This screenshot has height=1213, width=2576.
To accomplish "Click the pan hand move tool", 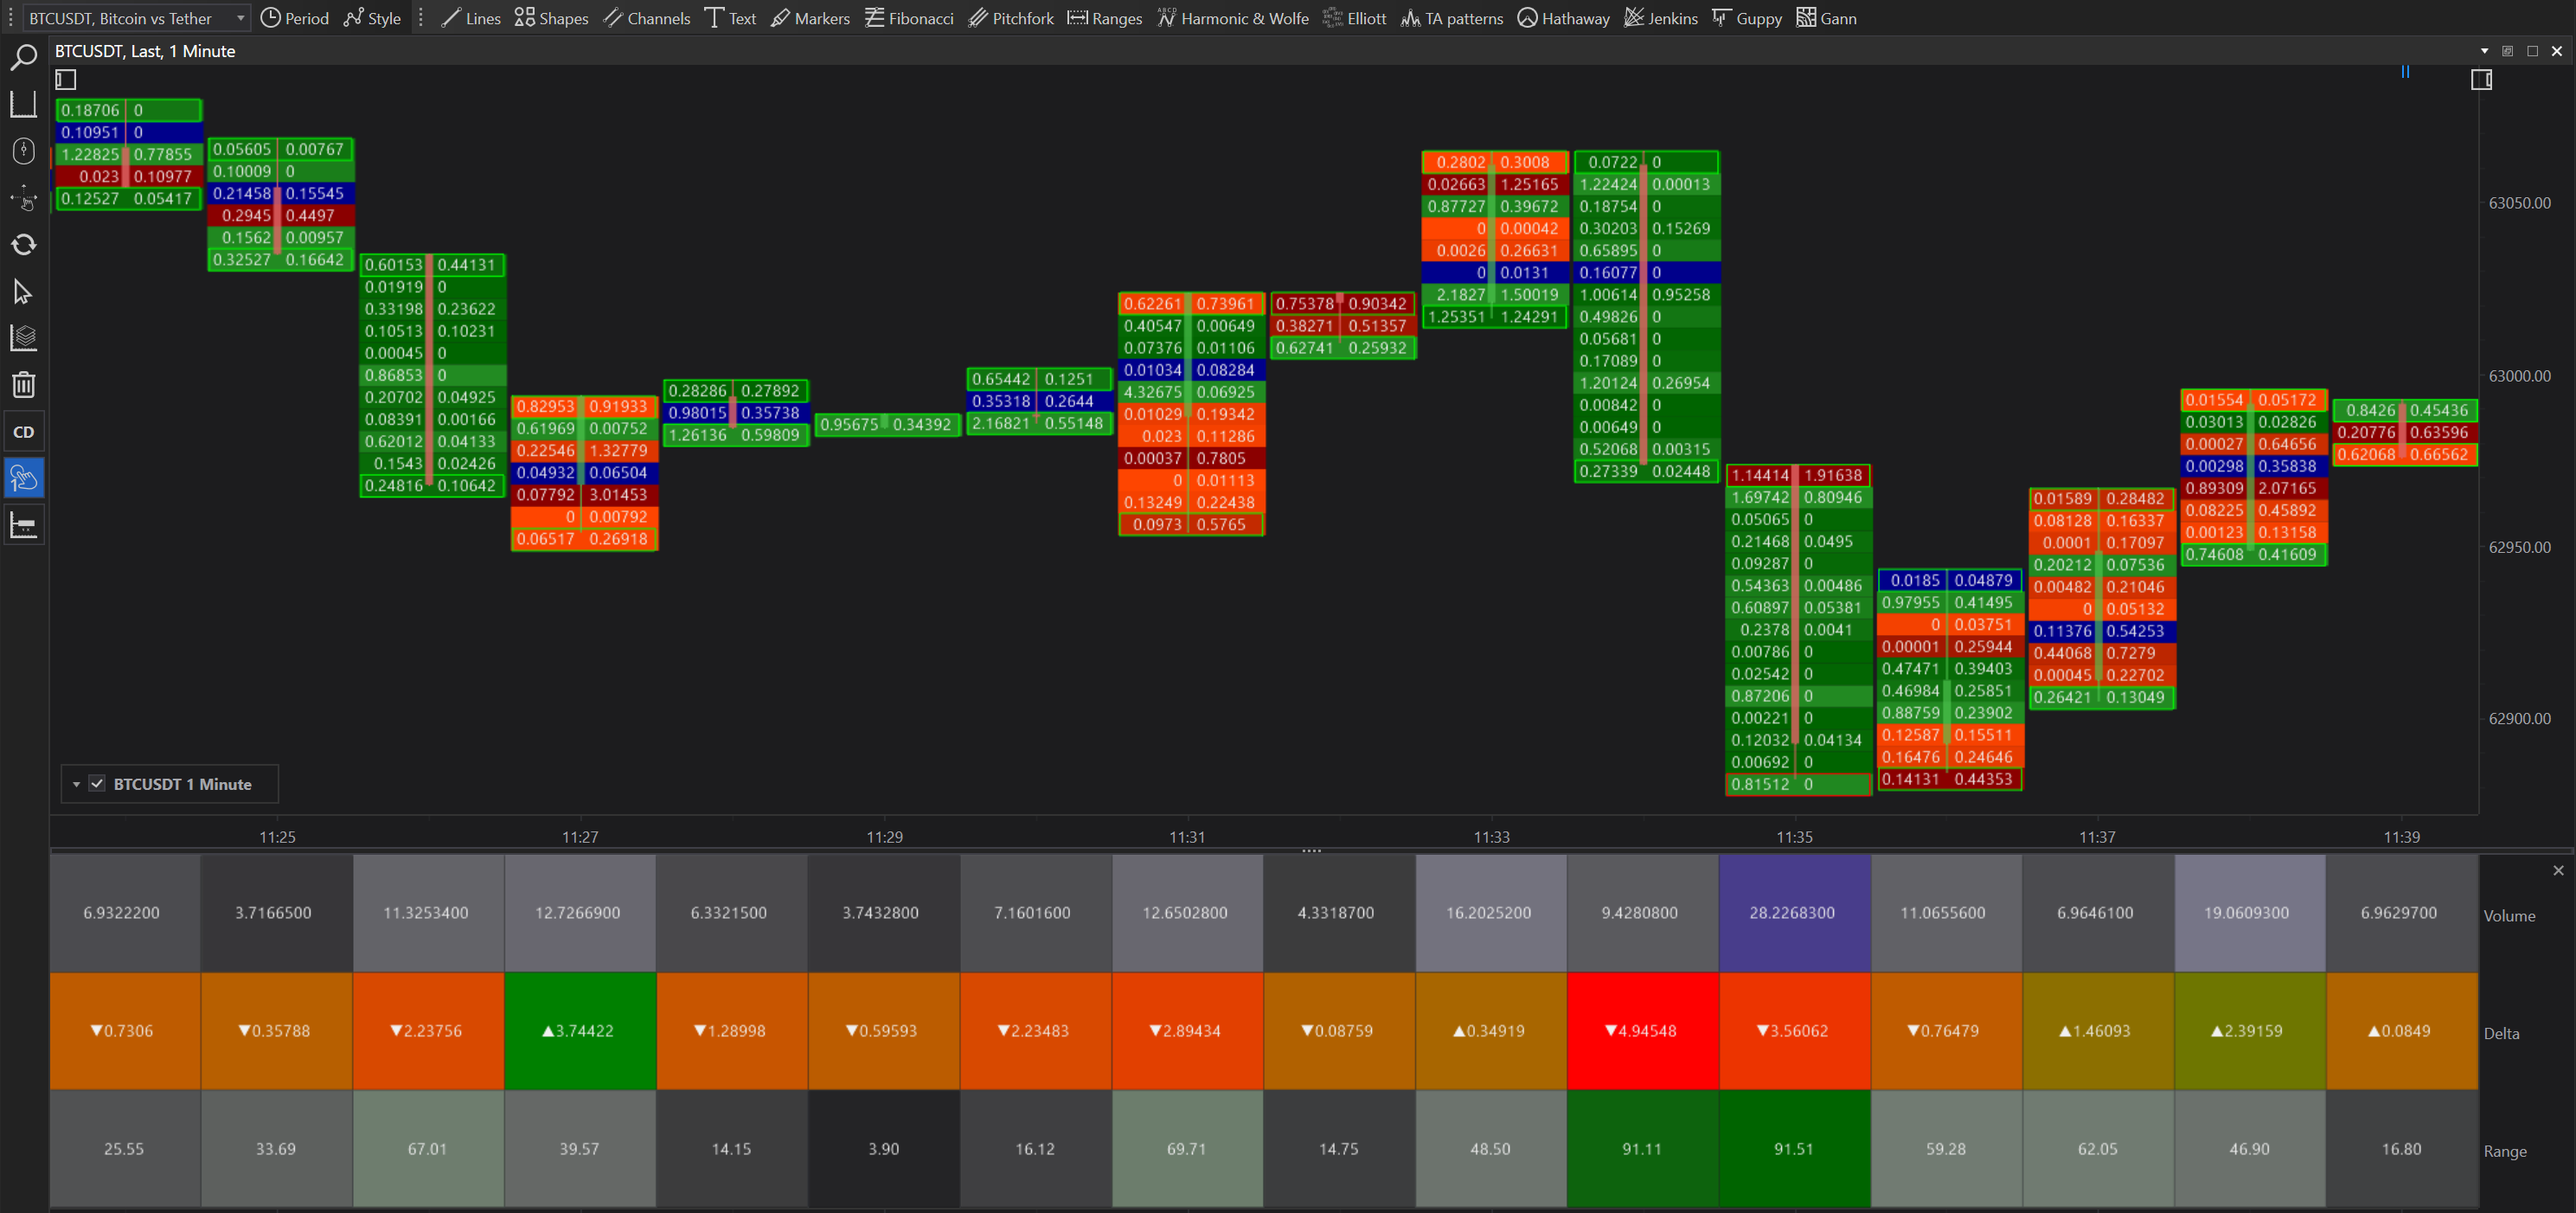I will tap(23, 198).
